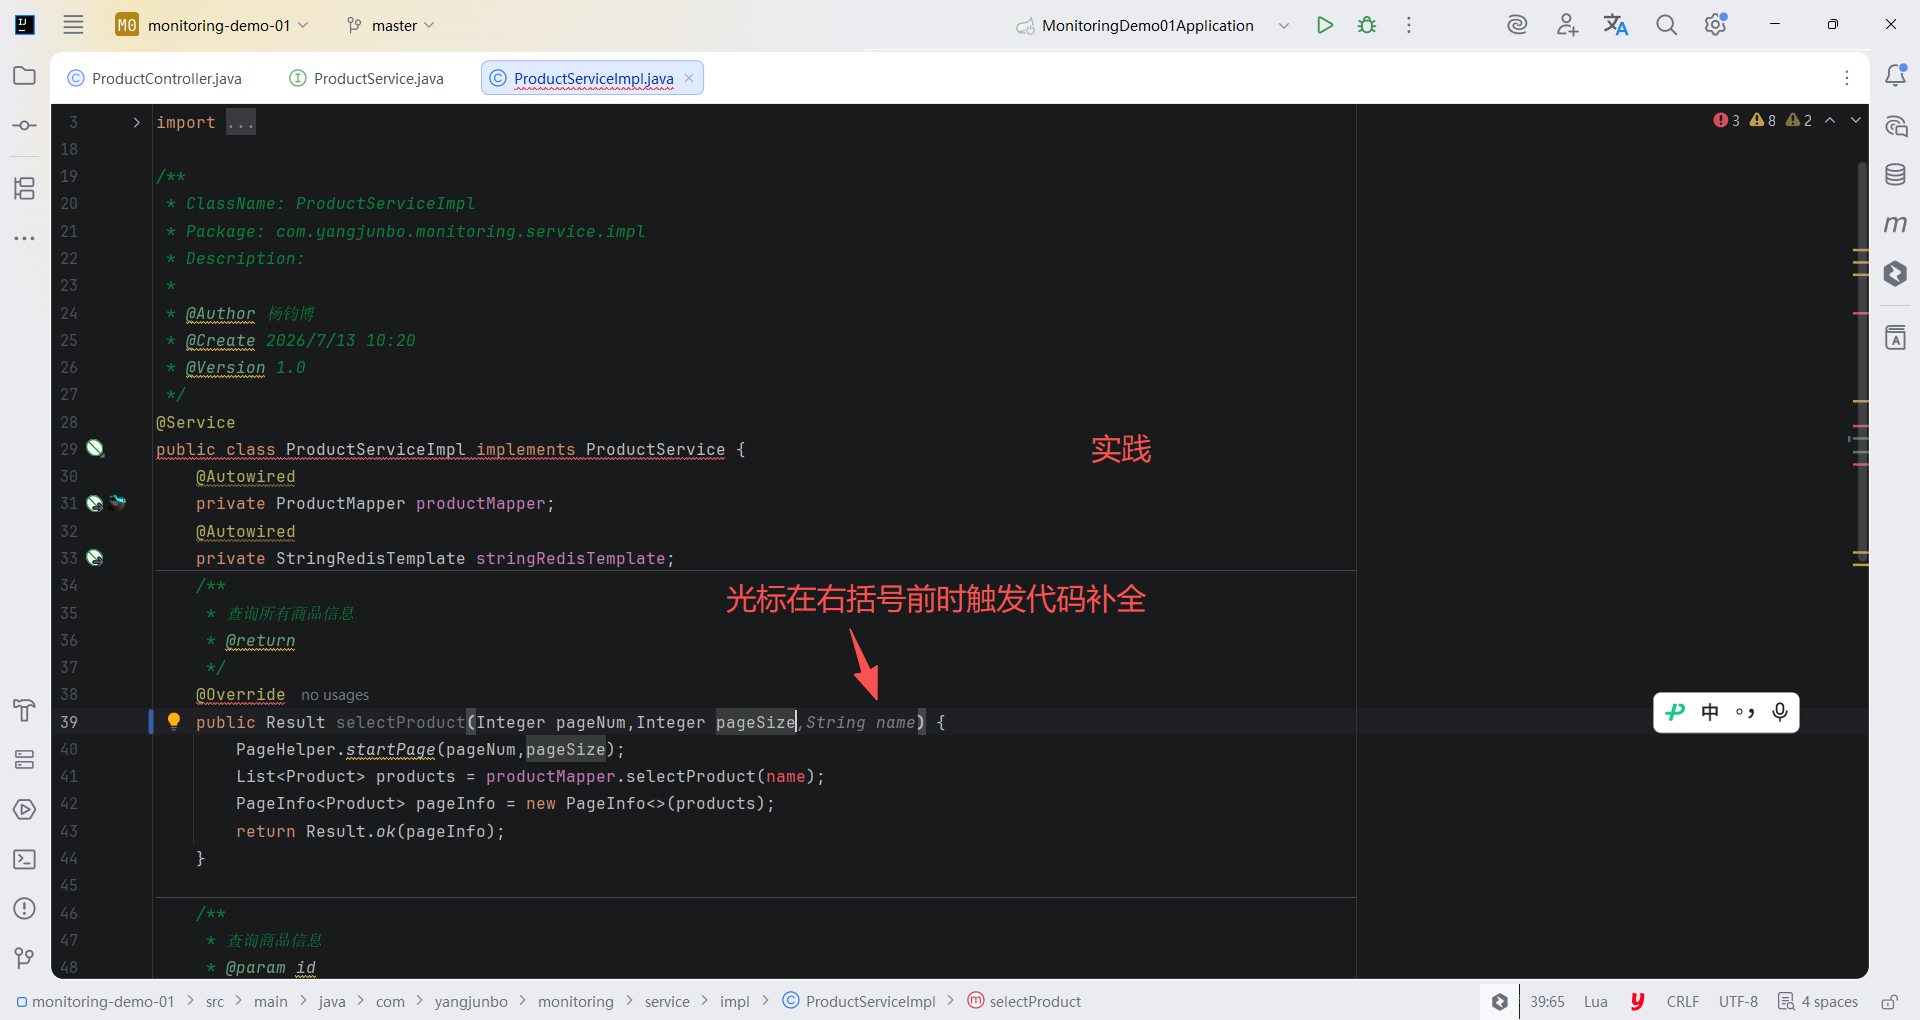Click the Lua status bar widget
The width and height of the screenshot is (1920, 1020).
[x=1596, y=1001]
